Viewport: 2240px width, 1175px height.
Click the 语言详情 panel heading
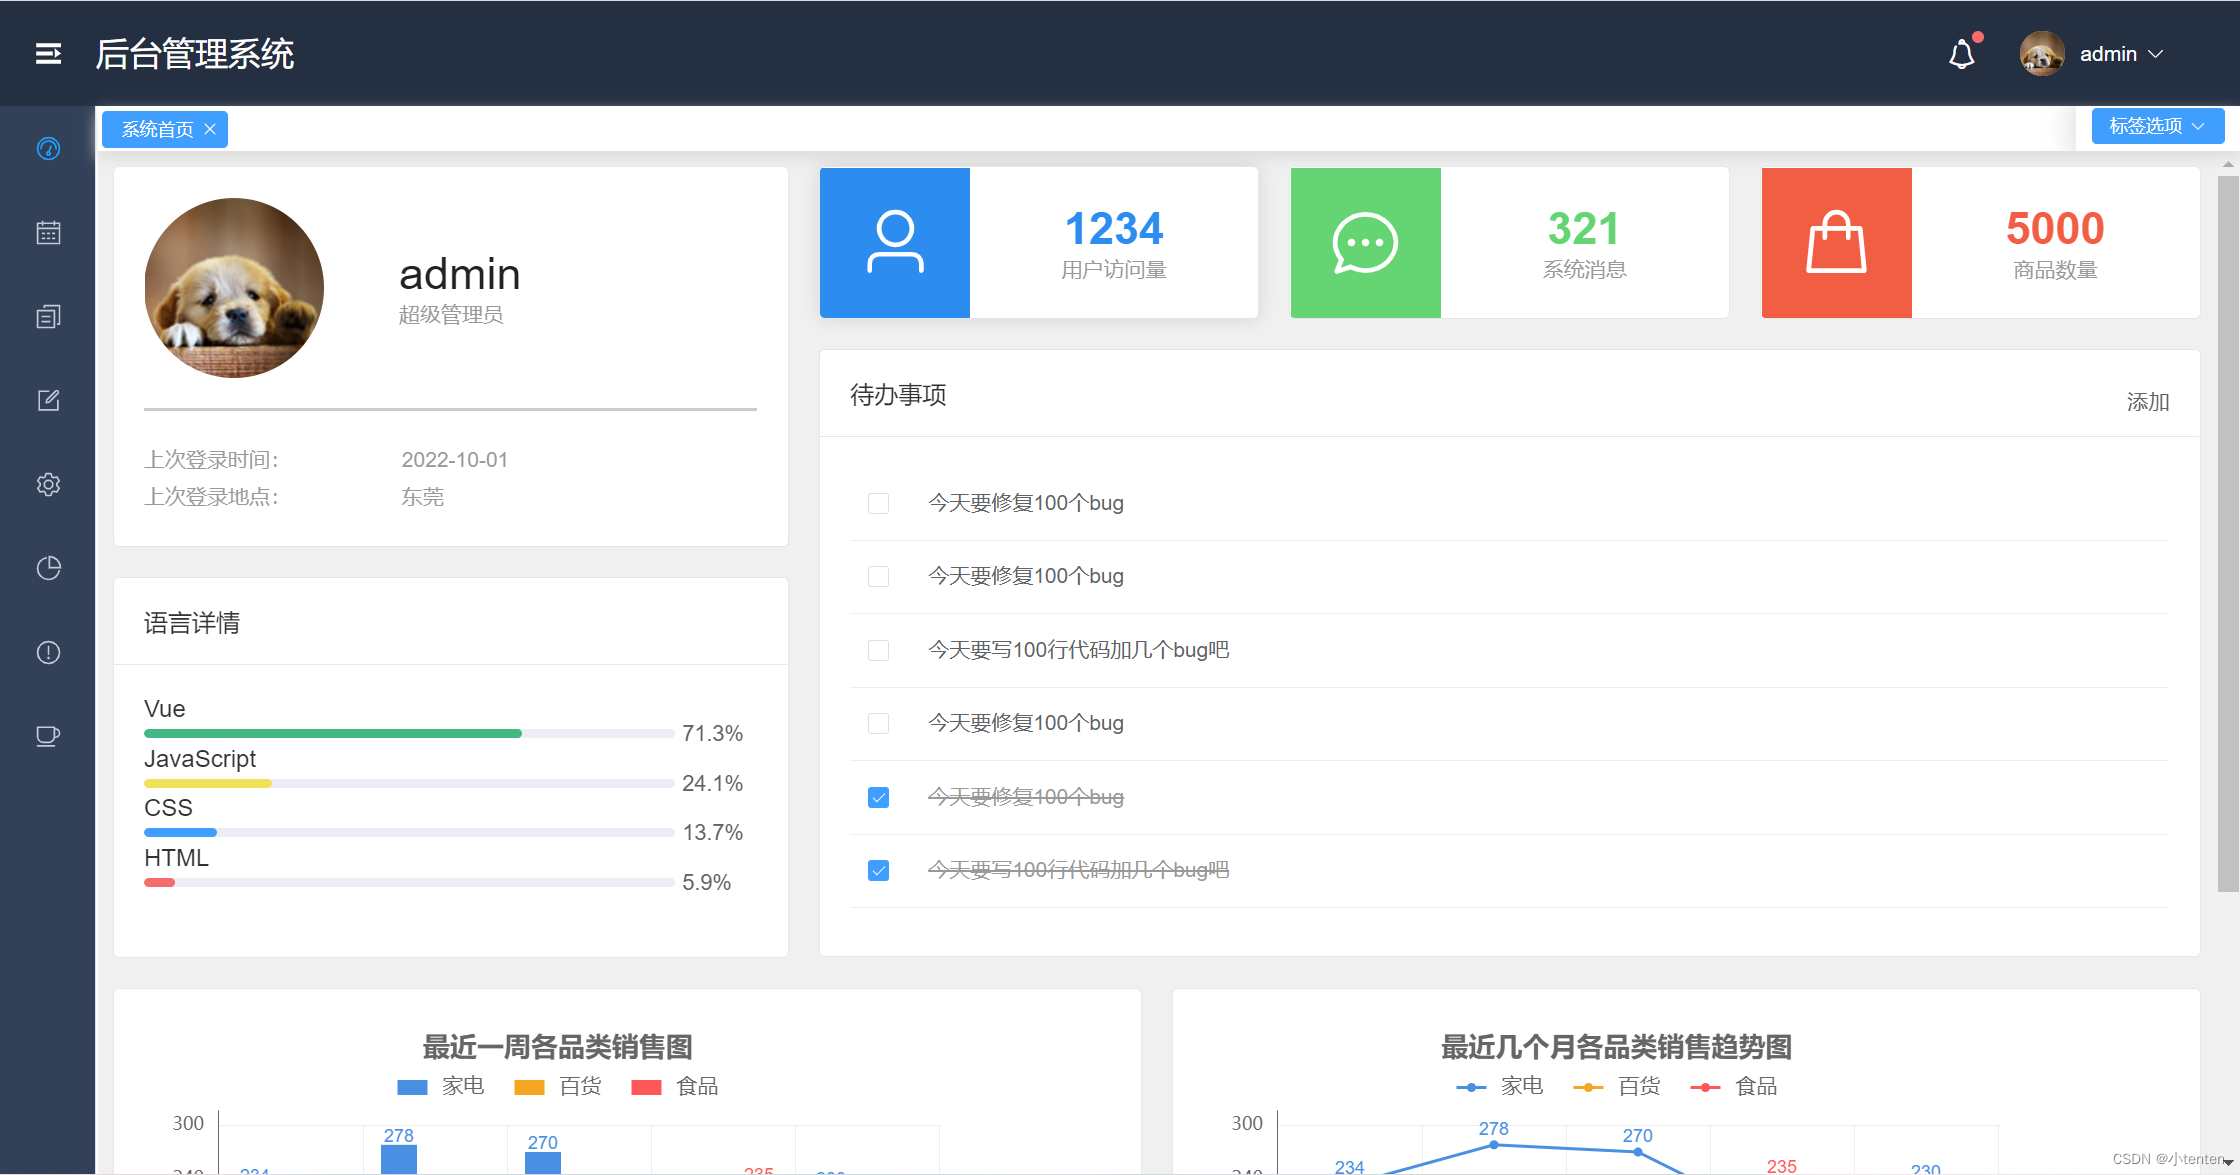[192, 623]
